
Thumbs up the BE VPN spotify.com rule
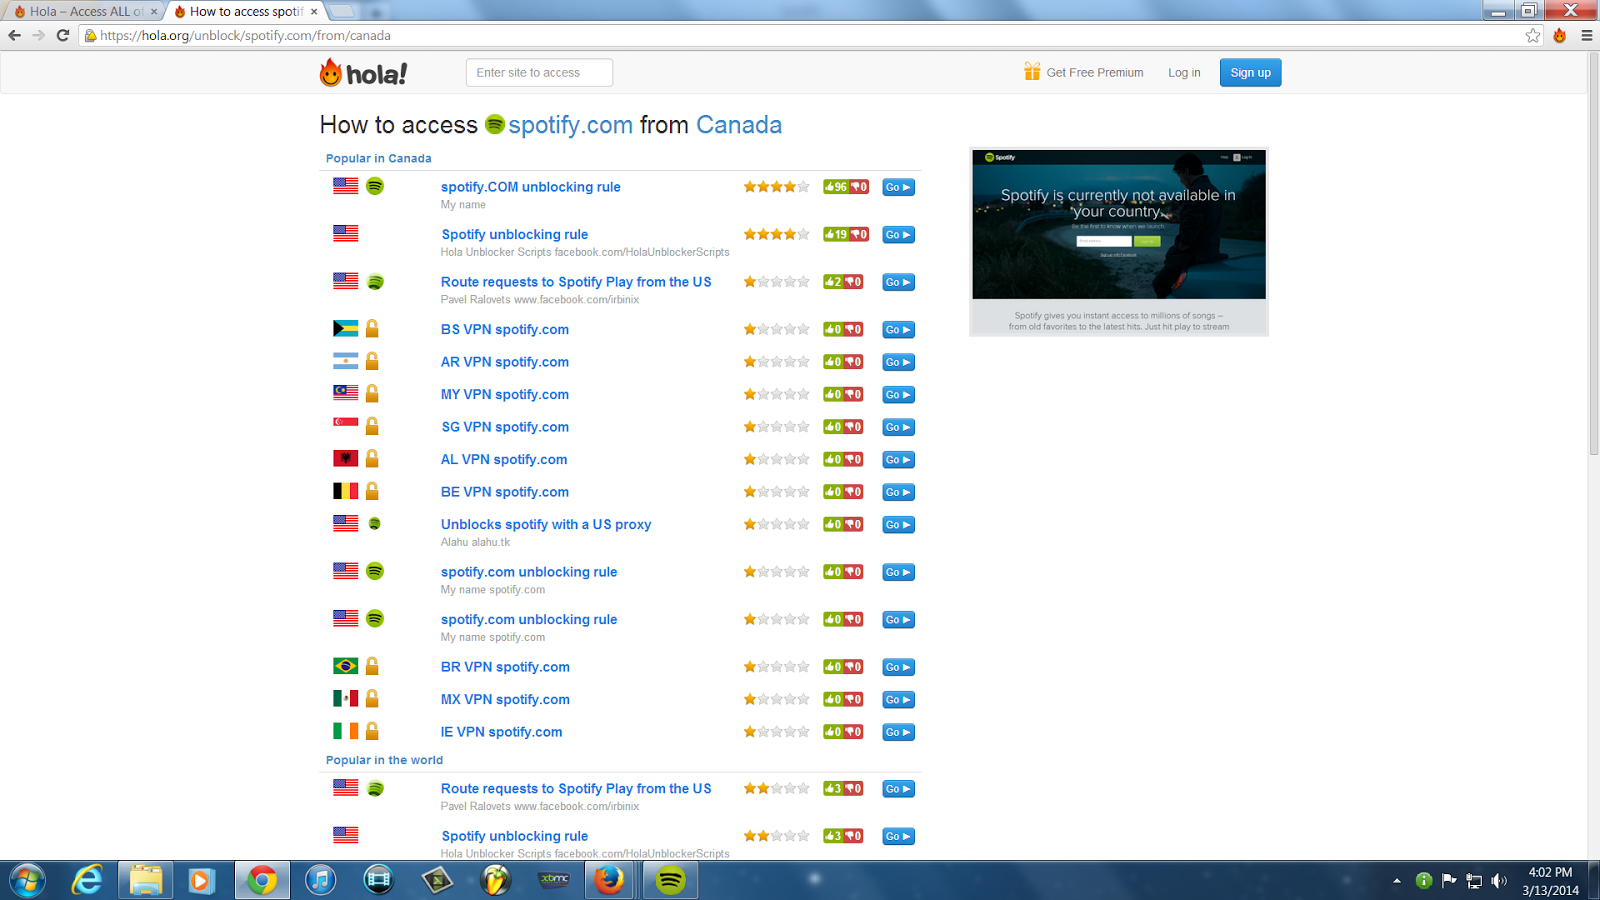coord(833,492)
